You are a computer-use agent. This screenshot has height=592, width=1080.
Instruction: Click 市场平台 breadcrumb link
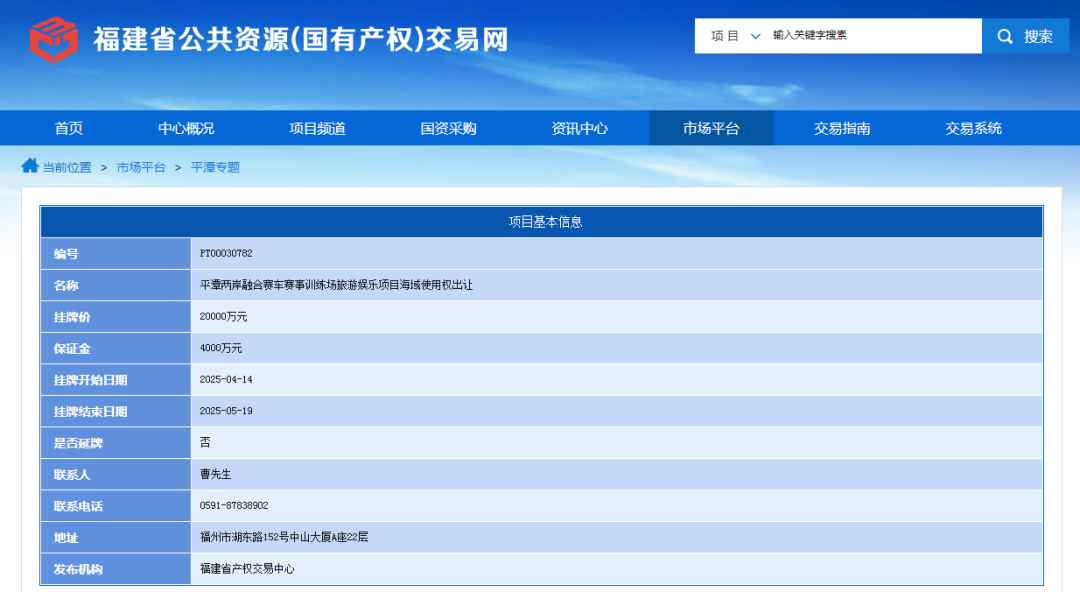coord(141,167)
